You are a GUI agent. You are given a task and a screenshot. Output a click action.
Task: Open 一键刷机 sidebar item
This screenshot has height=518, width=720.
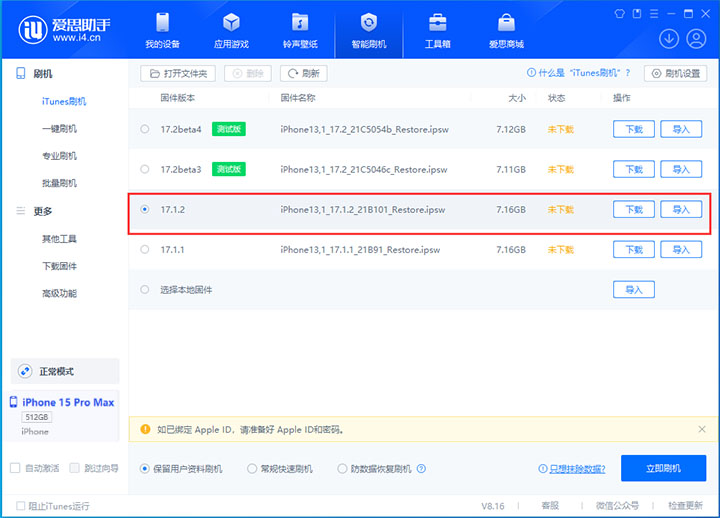pyautogui.click(x=59, y=129)
